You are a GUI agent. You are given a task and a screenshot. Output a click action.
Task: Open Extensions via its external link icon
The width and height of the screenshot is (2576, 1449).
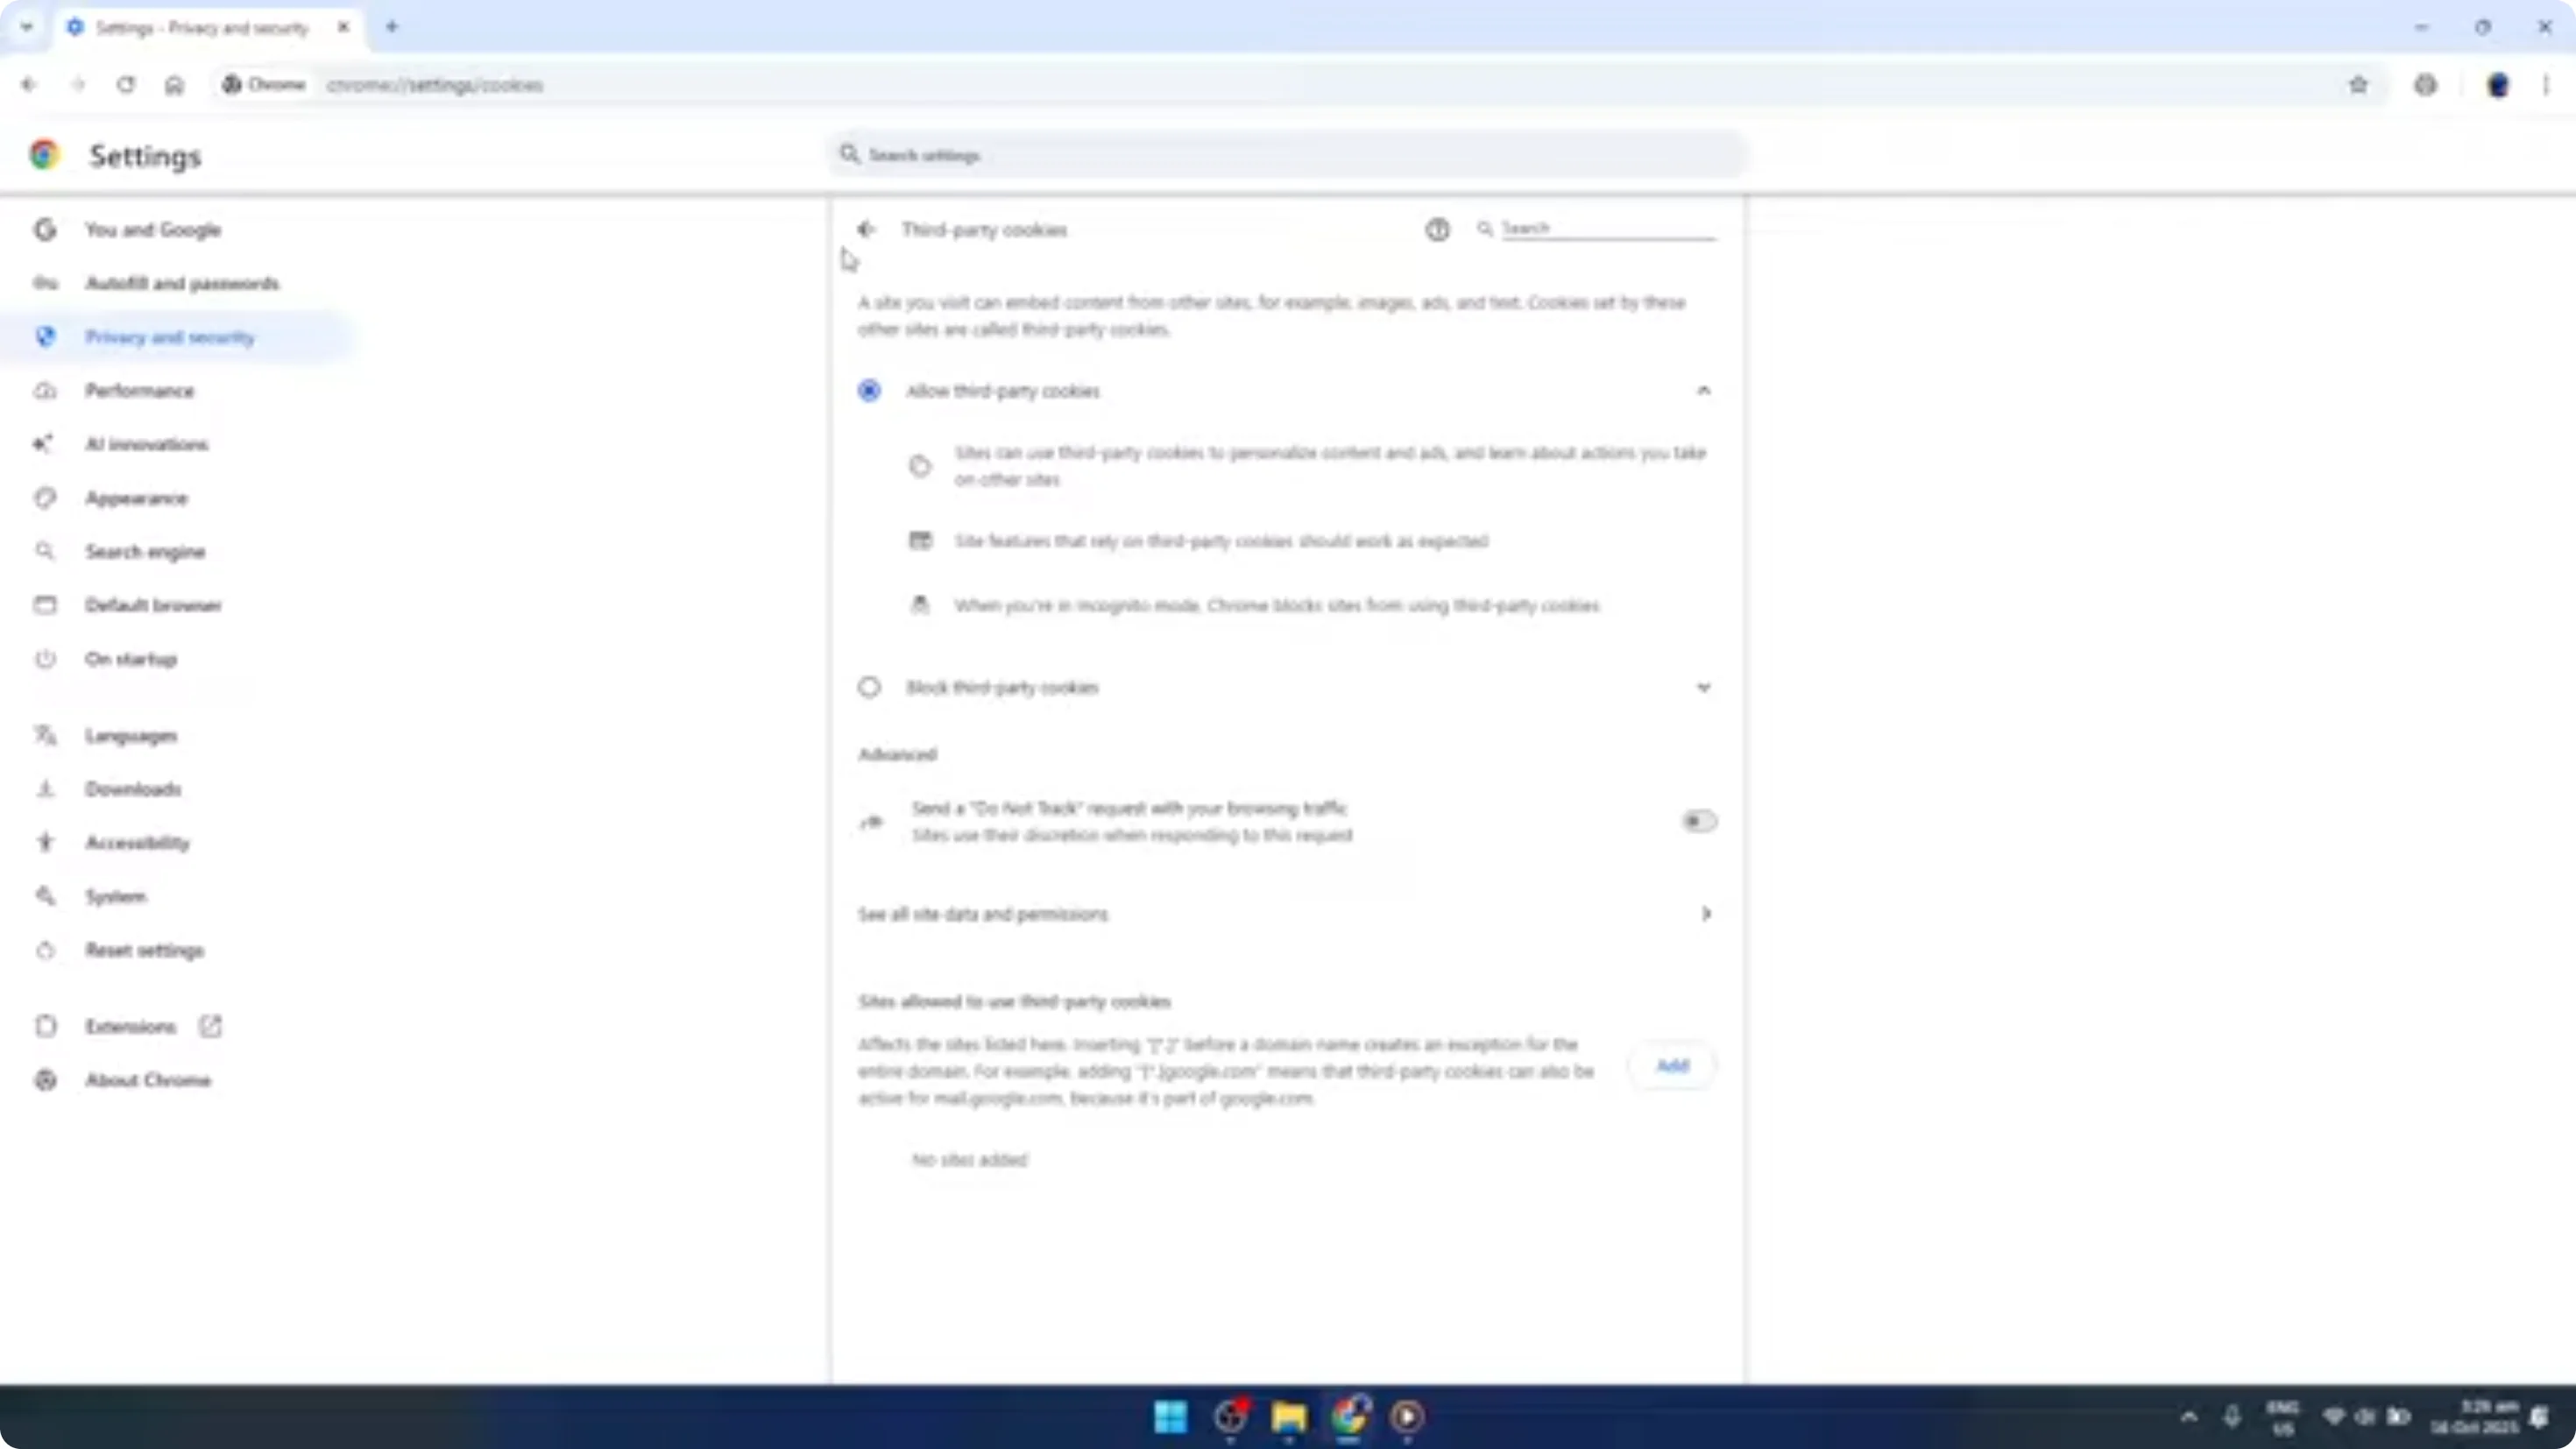[x=210, y=1025]
